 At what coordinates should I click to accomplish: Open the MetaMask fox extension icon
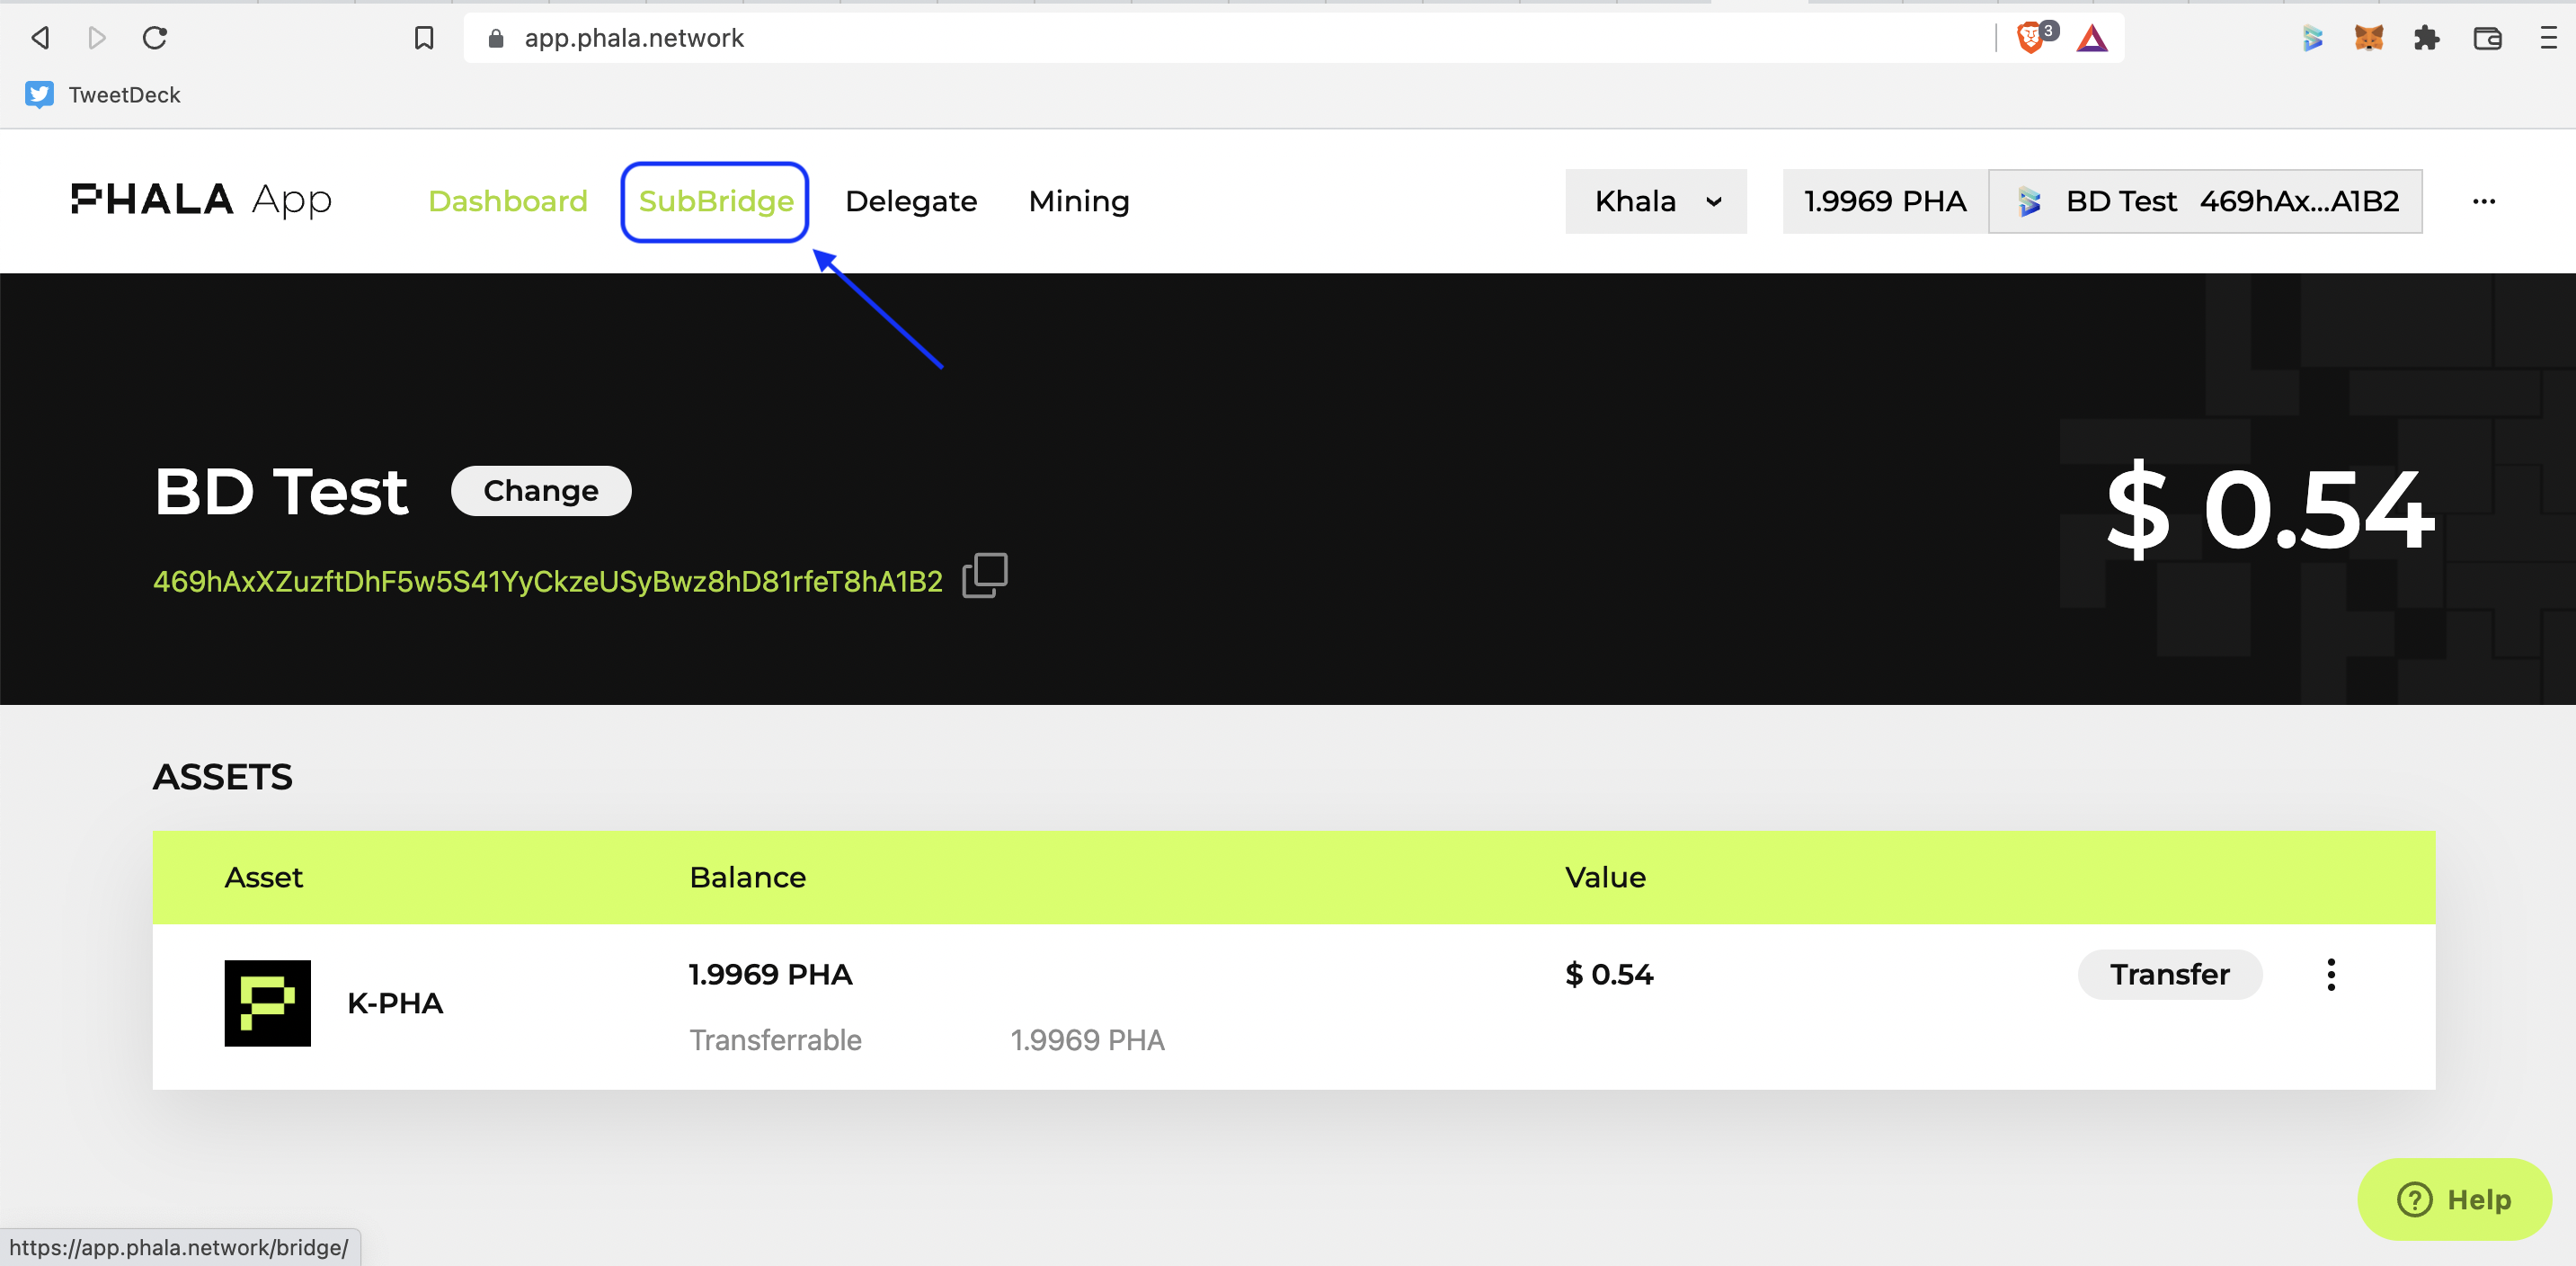2369,38
